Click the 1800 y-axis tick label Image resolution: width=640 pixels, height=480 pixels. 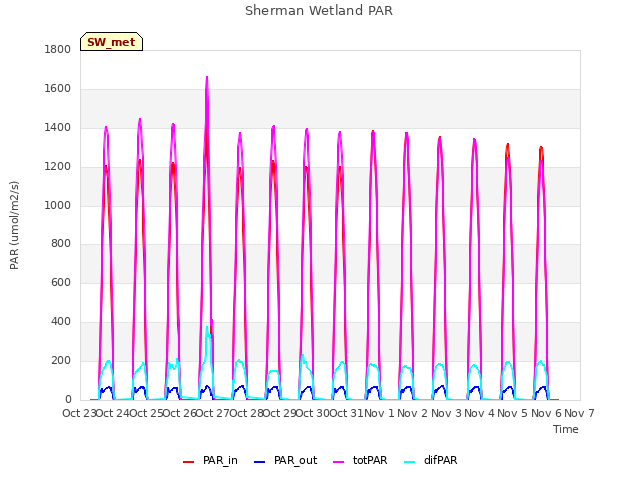[58, 49]
